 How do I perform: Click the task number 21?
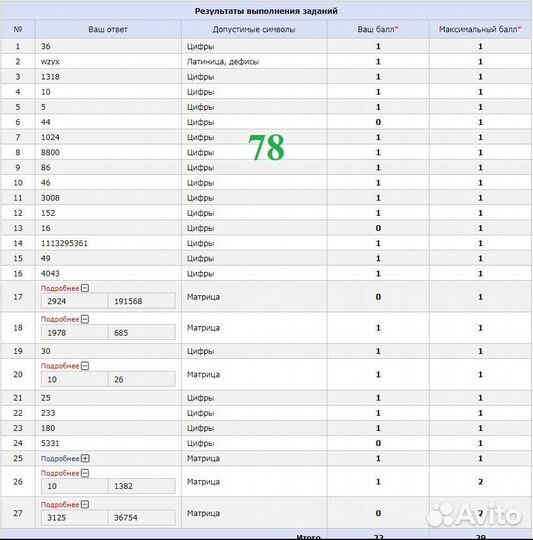[18, 398]
